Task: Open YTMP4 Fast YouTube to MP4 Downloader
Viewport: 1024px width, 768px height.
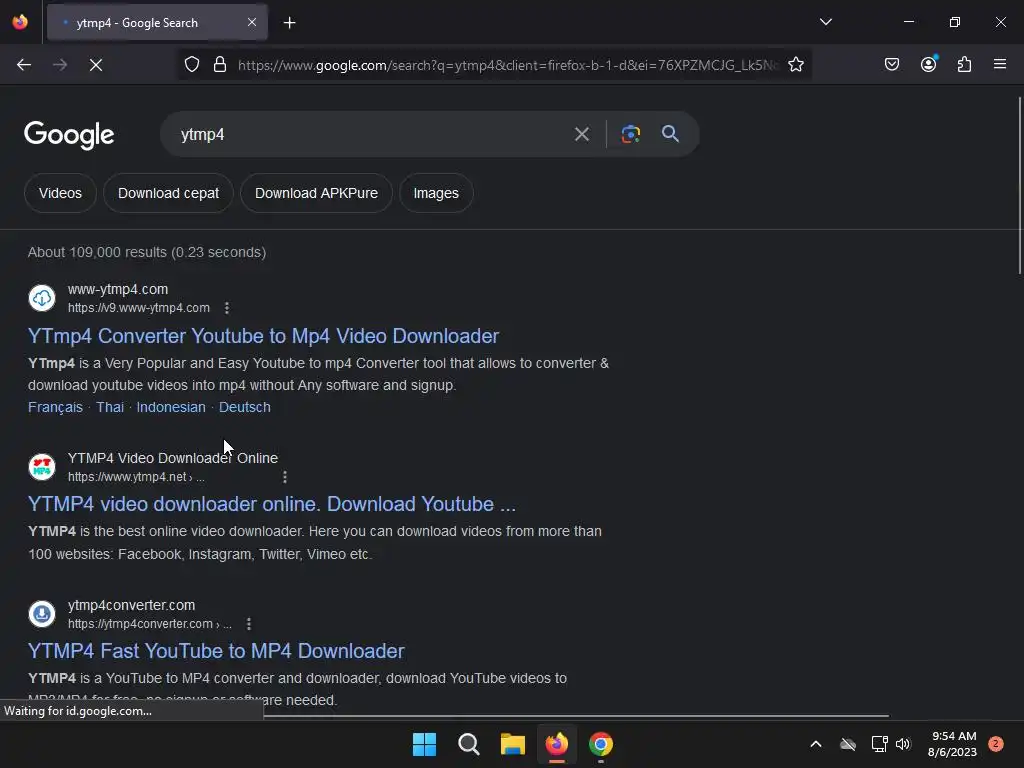Action: [x=216, y=651]
